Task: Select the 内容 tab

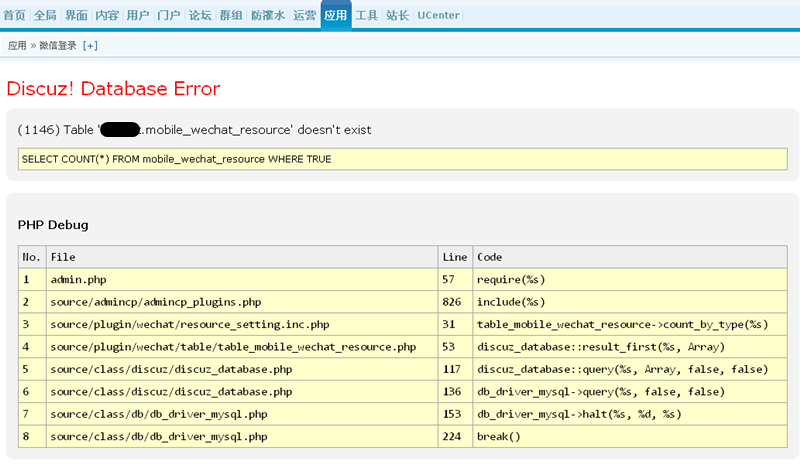Action: 107,15
